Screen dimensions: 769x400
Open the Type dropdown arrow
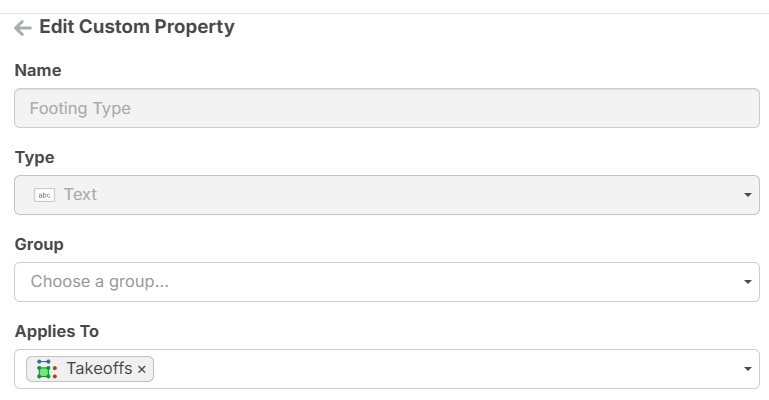click(747, 195)
